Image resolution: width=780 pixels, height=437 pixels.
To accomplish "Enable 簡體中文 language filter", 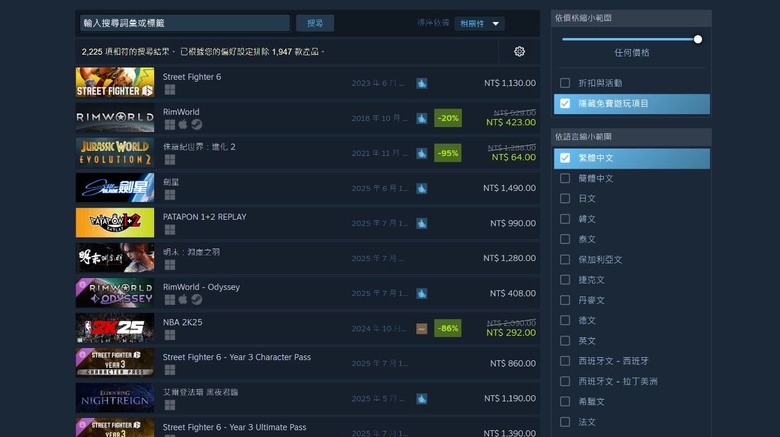I will pos(565,178).
